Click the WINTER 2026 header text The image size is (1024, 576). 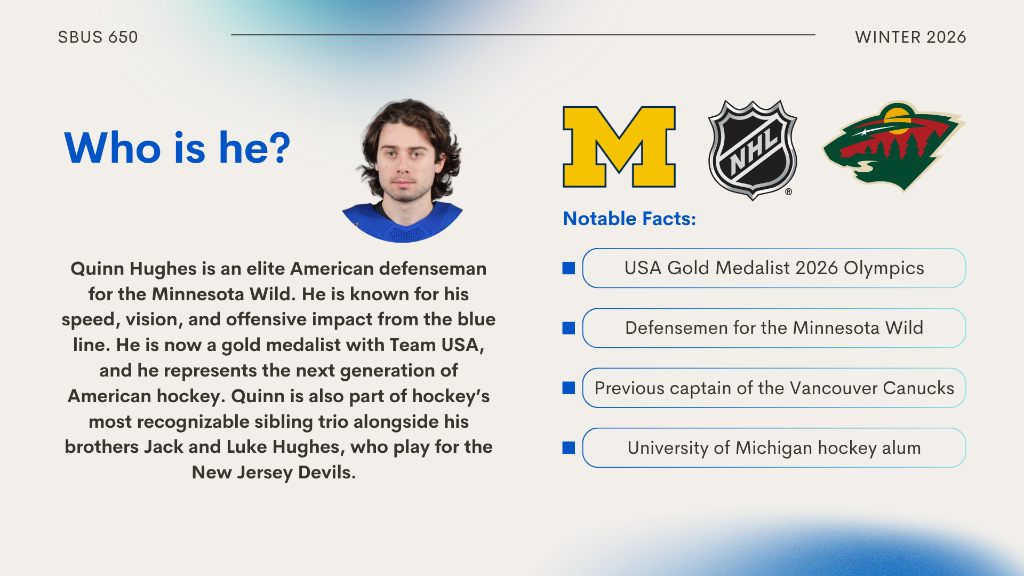pyautogui.click(x=910, y=37)
